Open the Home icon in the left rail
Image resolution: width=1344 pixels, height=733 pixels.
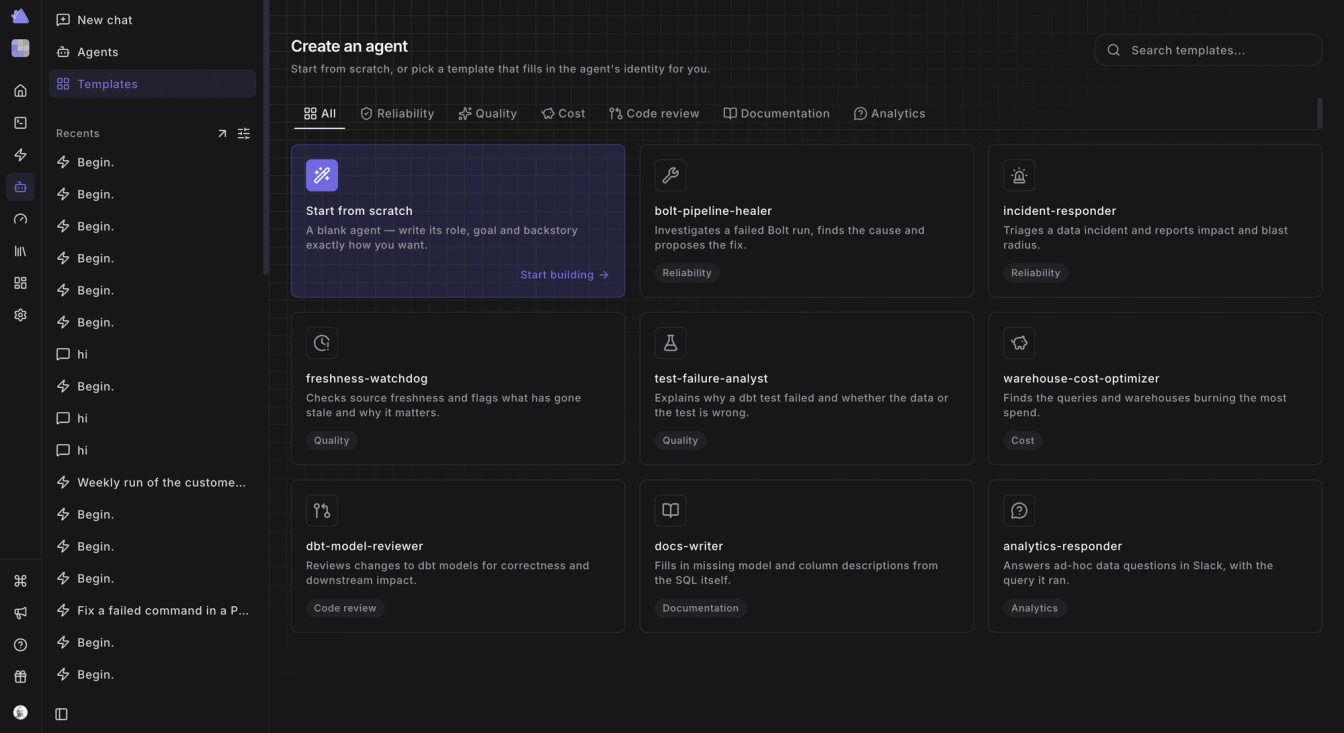click(20, 91)
